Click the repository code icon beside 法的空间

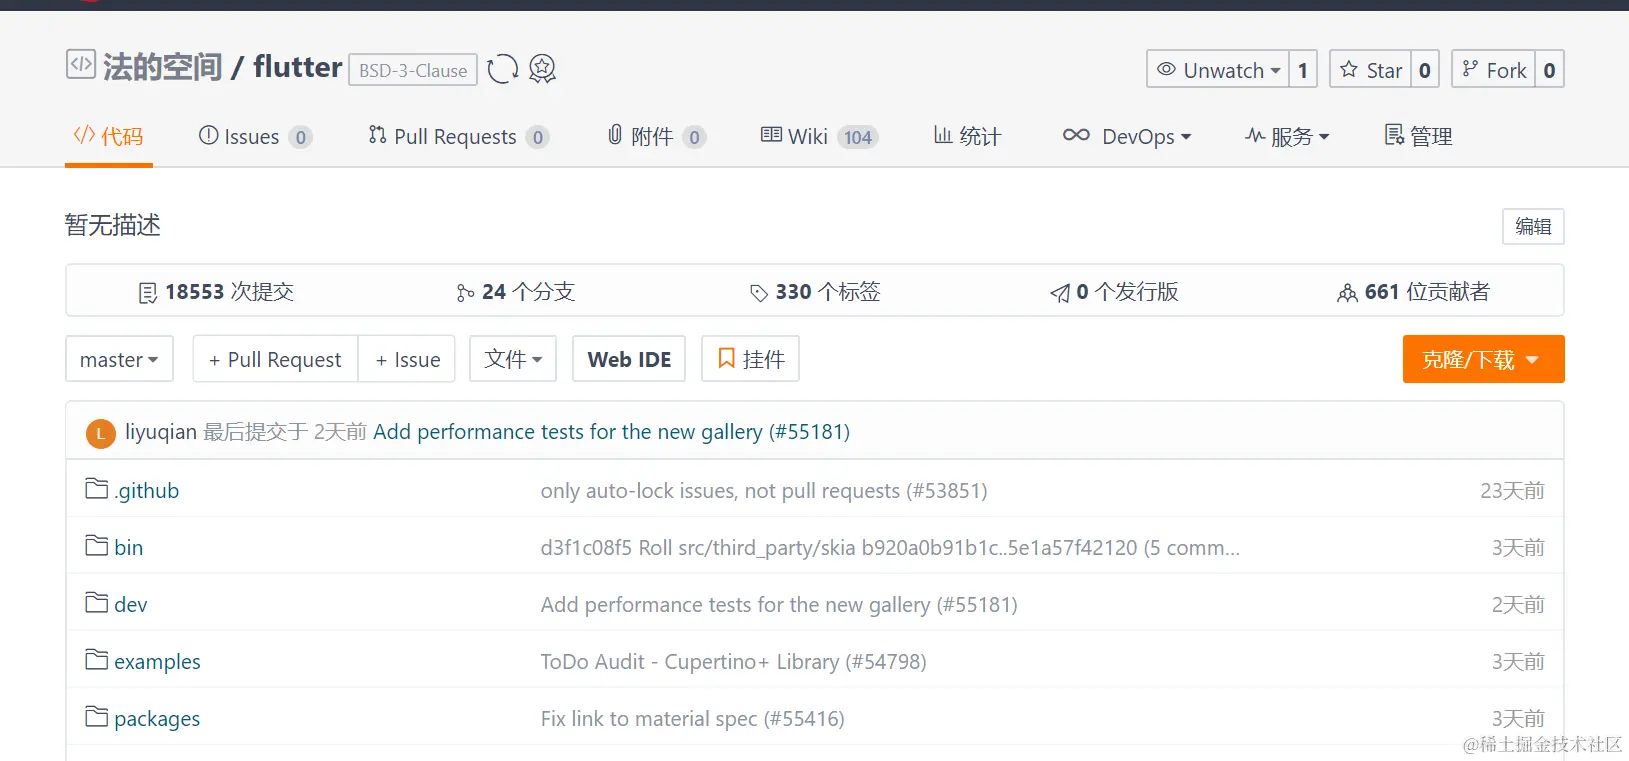(x=81, y=64)
